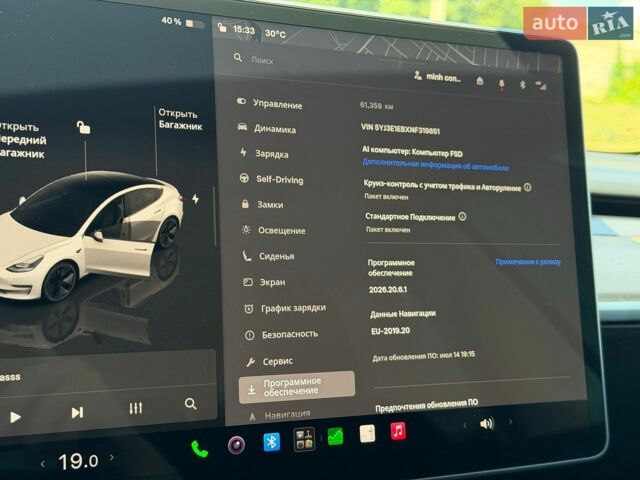
Task: Increase volume with right arrow
Action: click(510, 422)
